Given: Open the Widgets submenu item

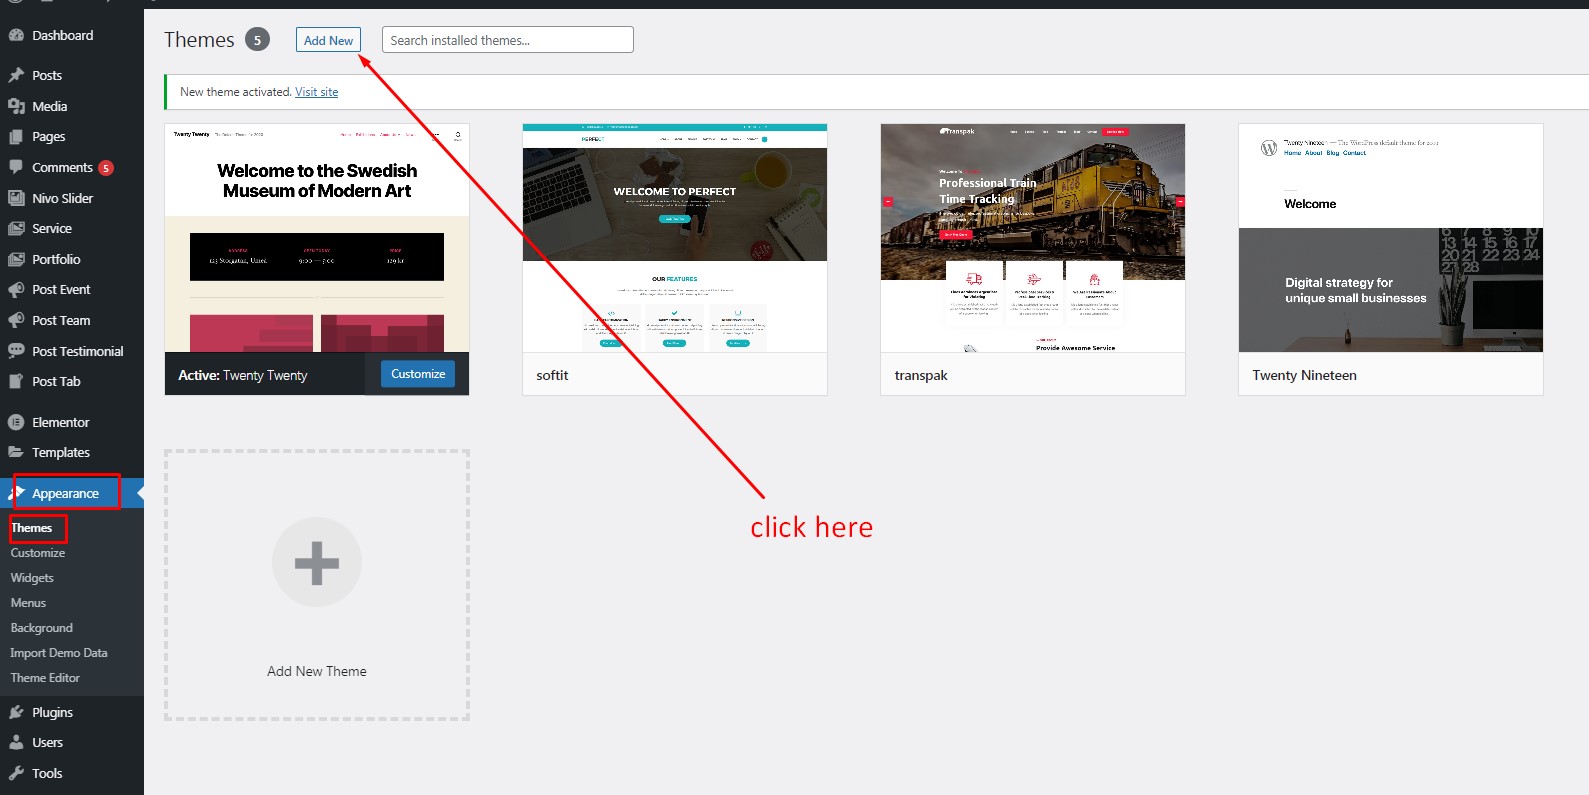Looking at the screenshot, I should tap(32, 578).
